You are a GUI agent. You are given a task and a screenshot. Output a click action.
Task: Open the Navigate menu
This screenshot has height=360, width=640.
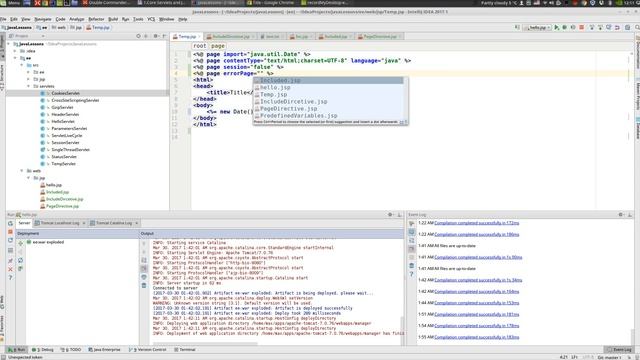coord(43,19)
